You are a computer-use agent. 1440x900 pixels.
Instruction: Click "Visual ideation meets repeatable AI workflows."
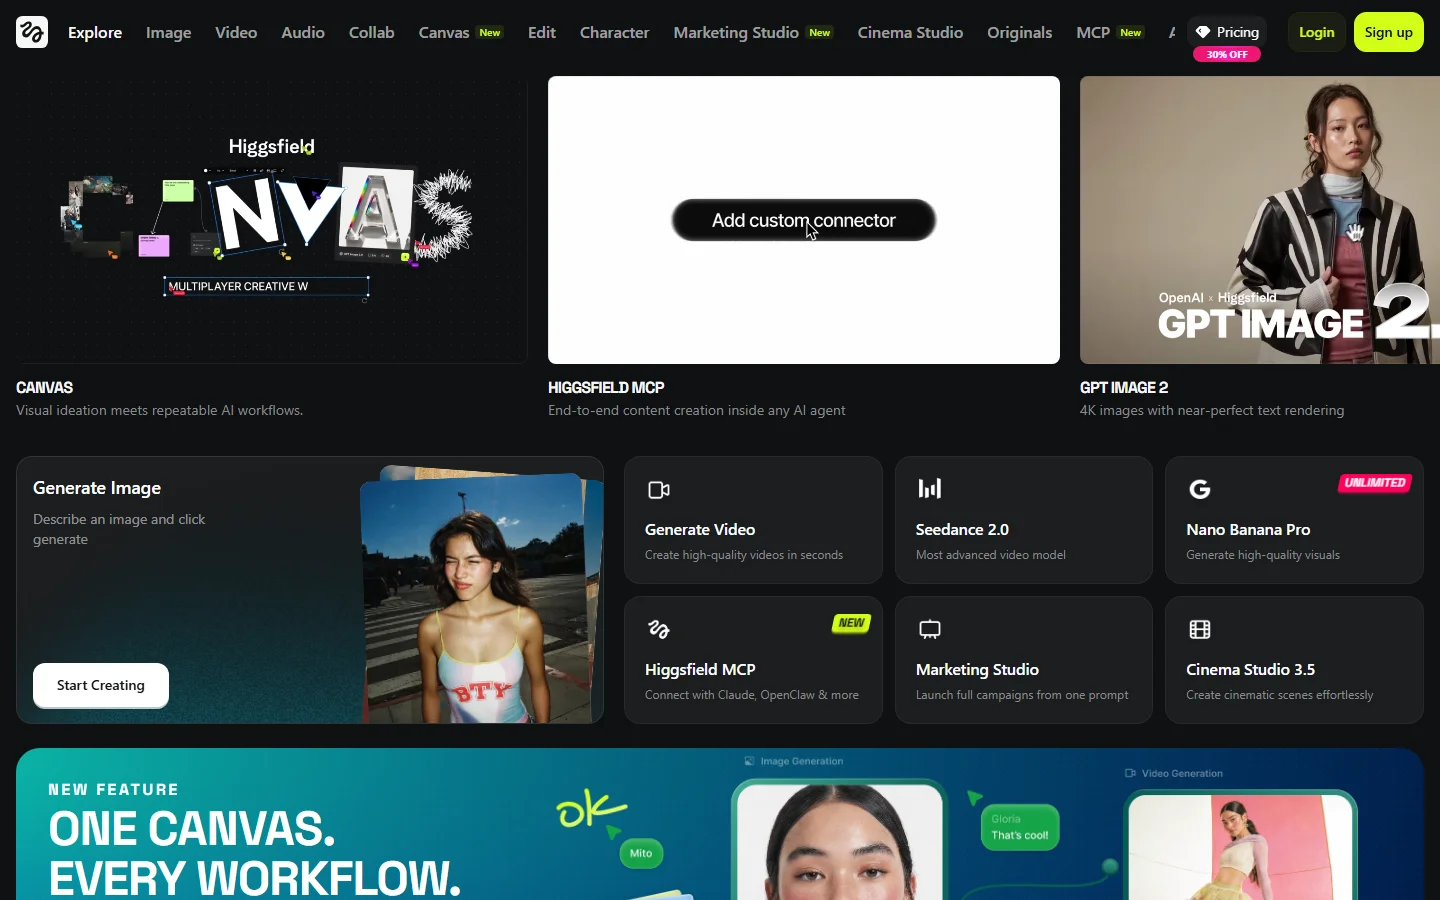tap(159, 410)
